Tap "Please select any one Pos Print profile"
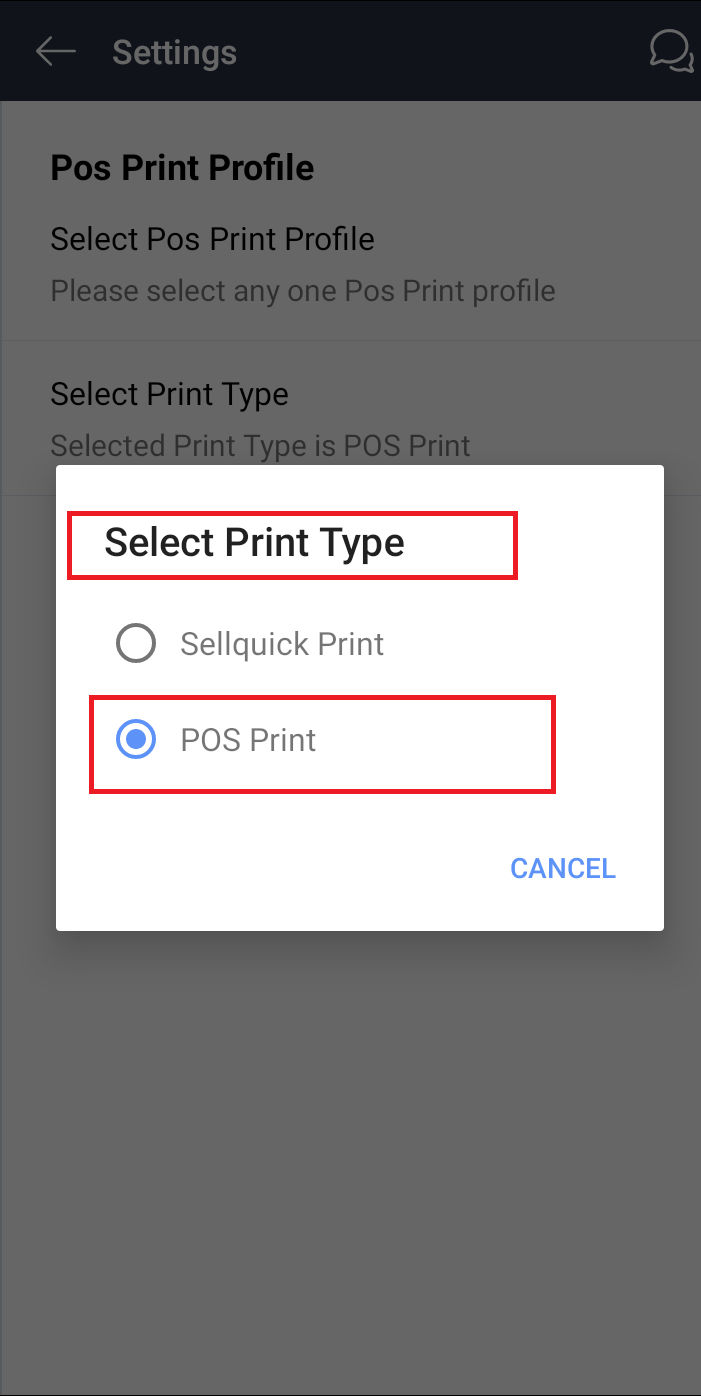The image size is (701, 1396). [x=303, y=291]
